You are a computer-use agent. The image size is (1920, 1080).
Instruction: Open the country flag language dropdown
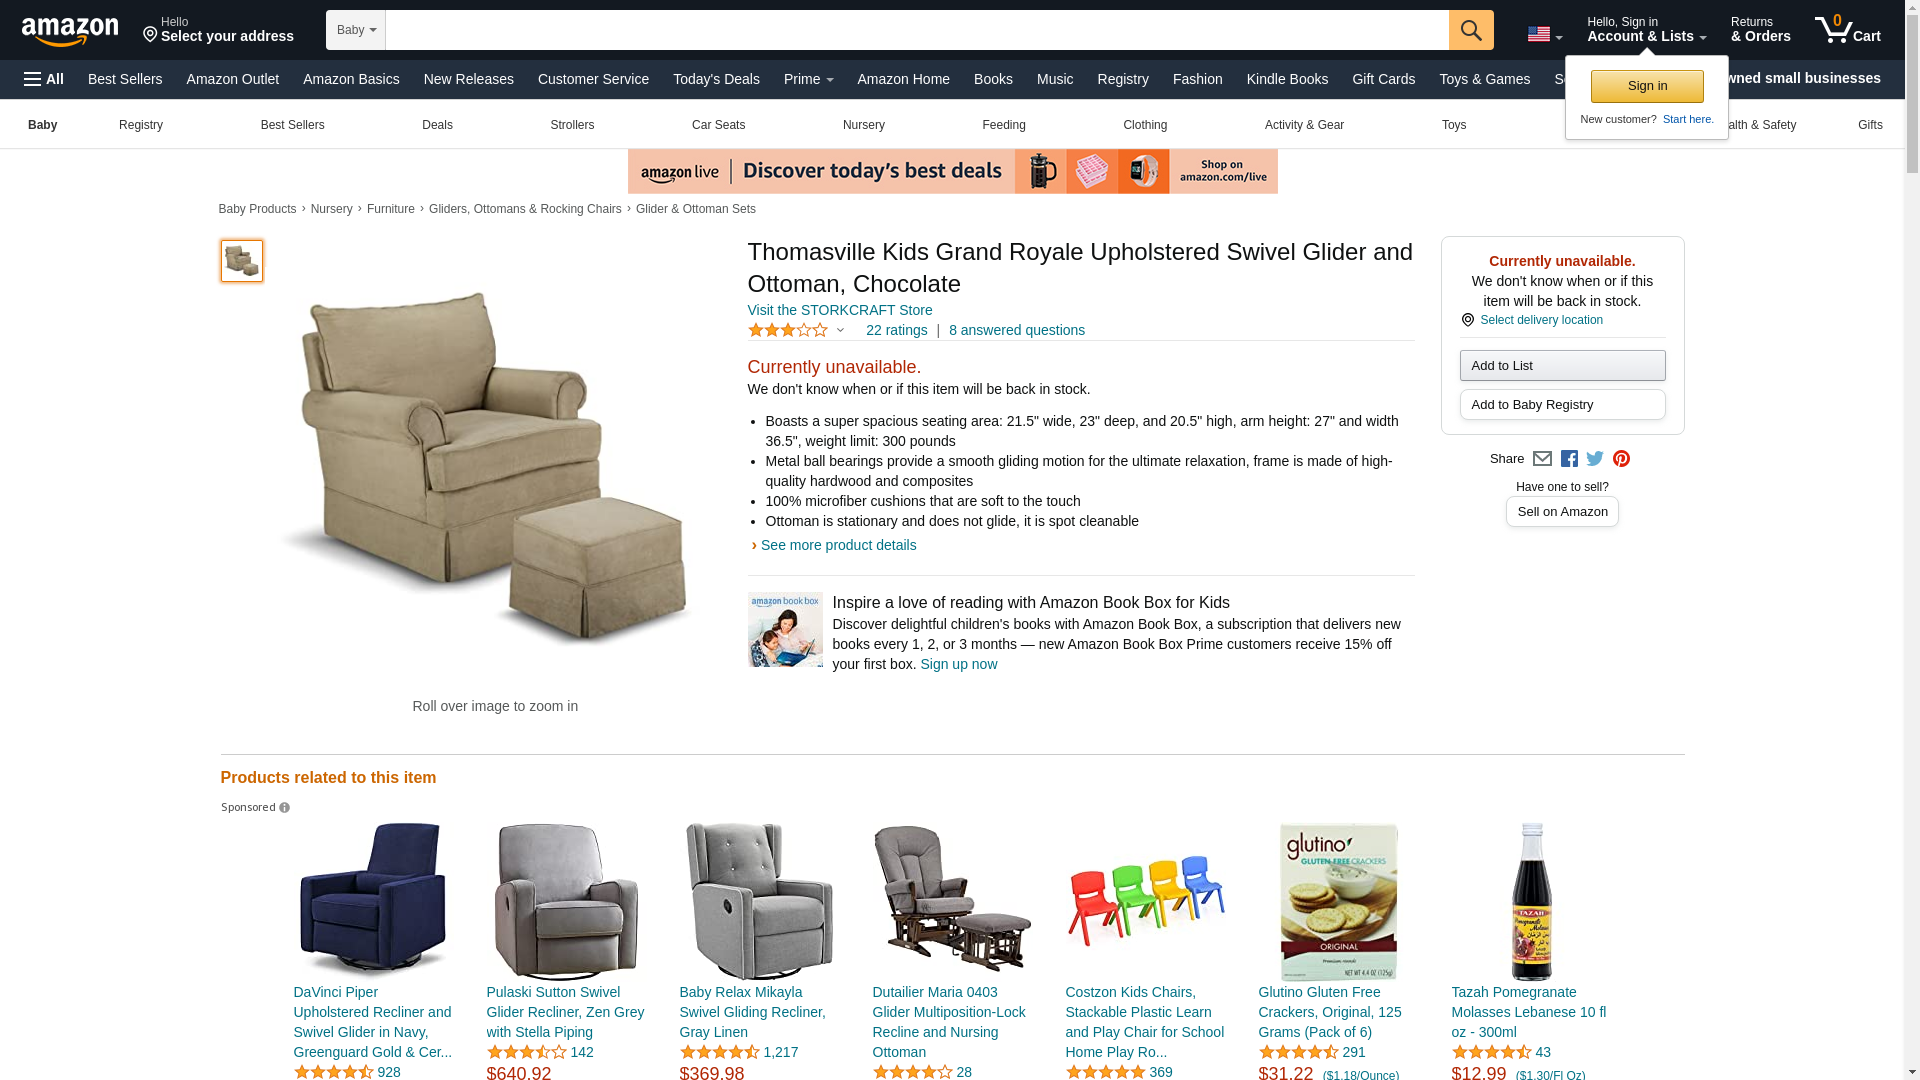1544,35
